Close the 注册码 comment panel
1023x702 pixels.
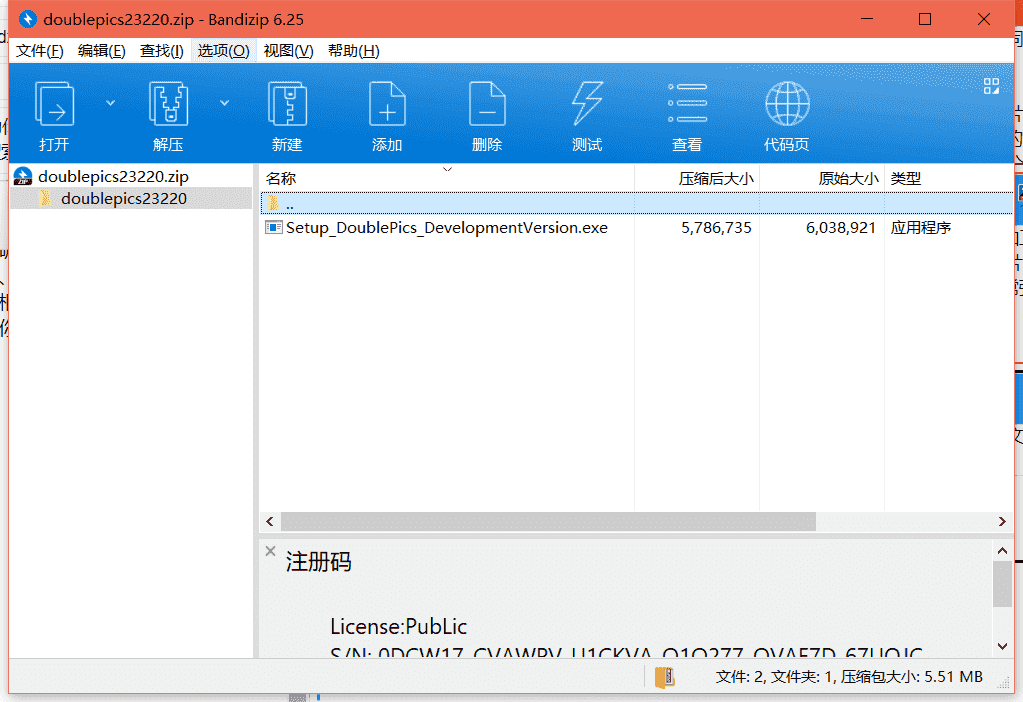271,551
